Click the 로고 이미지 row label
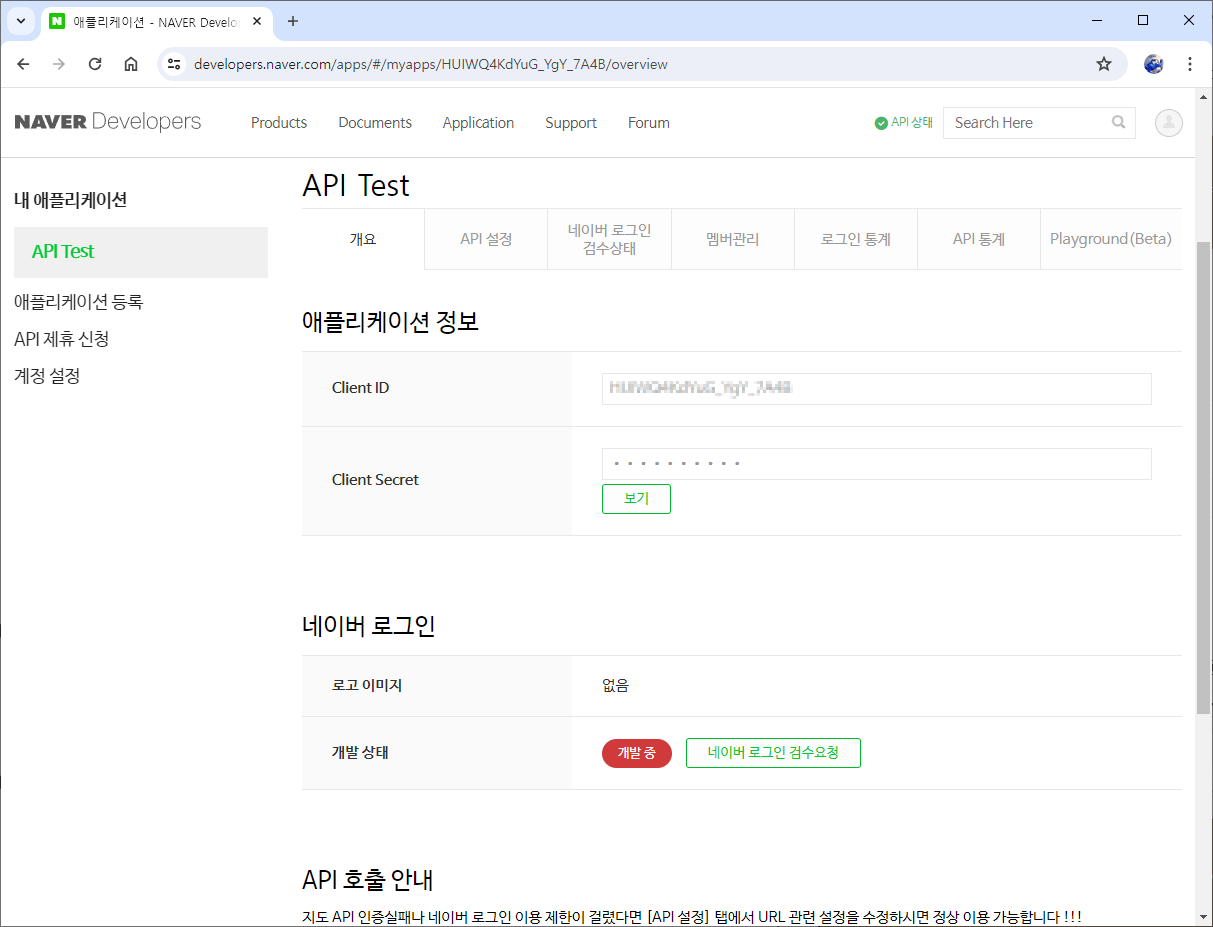 (x=367, y=686)
